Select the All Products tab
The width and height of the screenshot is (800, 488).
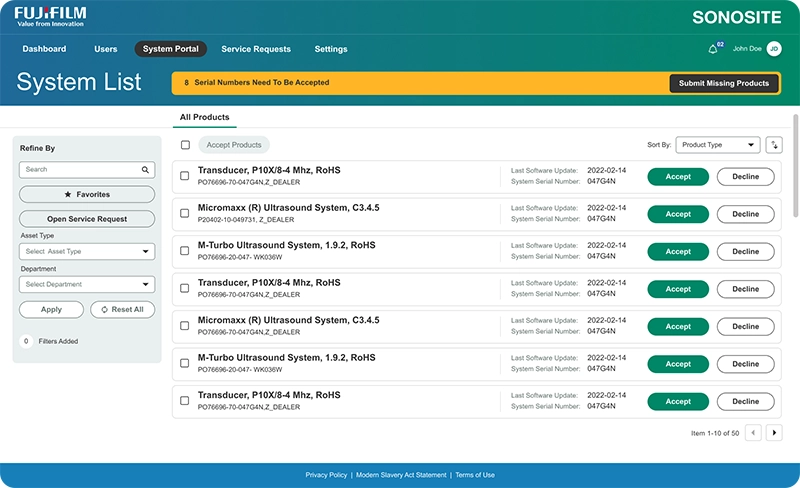click(x=205, y=117)
